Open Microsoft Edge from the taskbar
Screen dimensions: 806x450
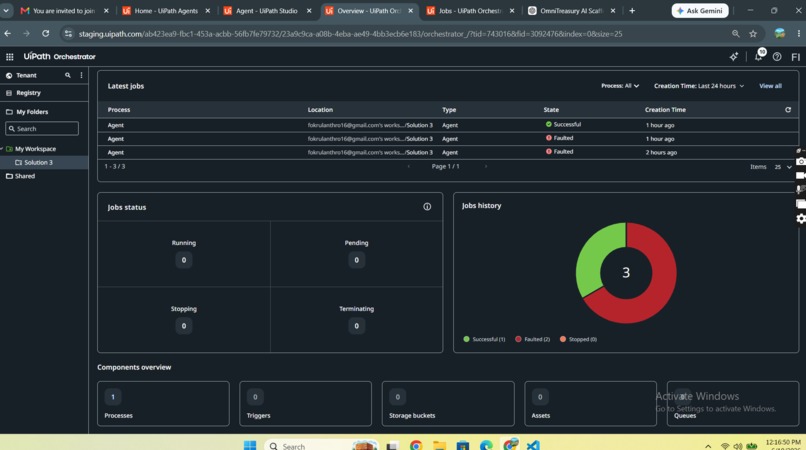click(x=486, y=445)
